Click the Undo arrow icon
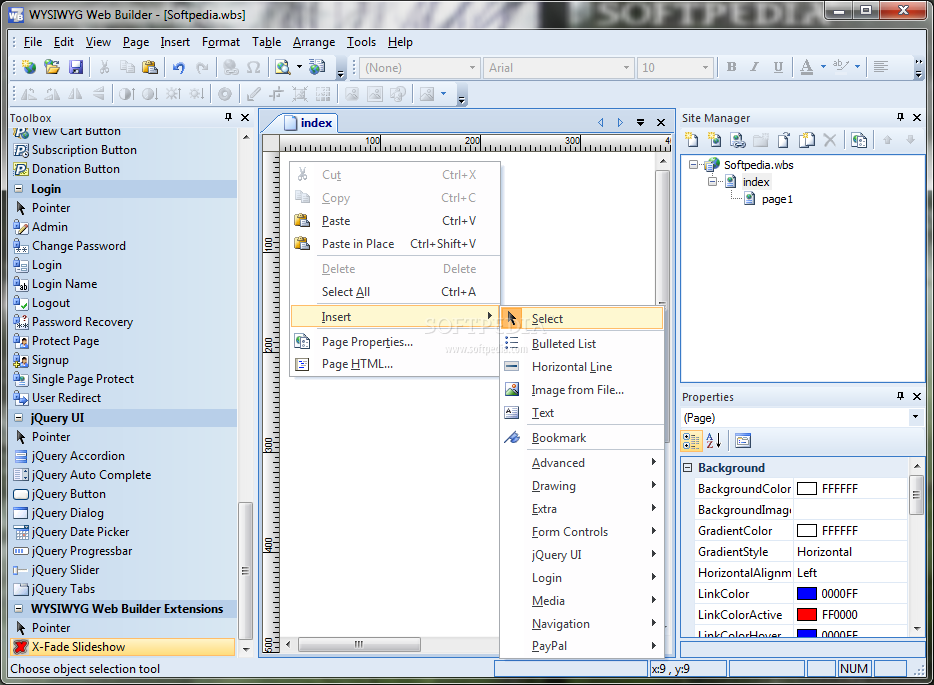The width and height of the screenshot is (934, 685). coord(179,67)
